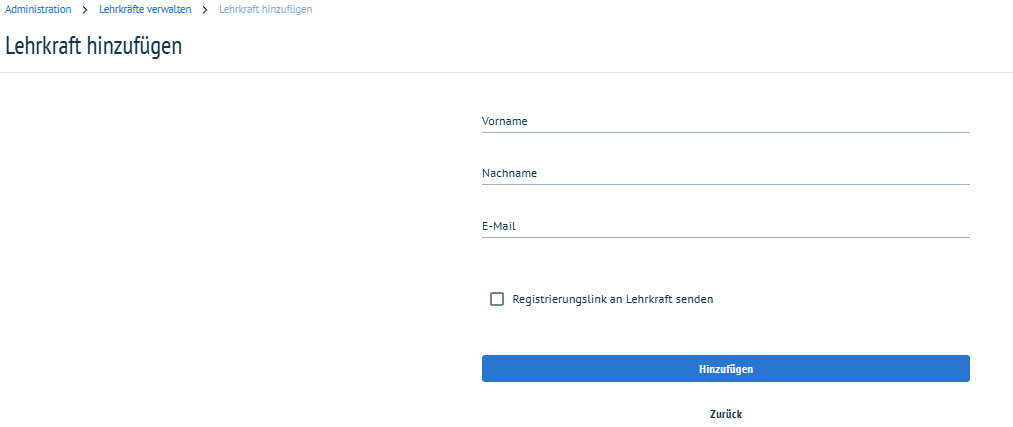
Task: Click the underline beneath the E-Mail field
Action: [726, 237]
